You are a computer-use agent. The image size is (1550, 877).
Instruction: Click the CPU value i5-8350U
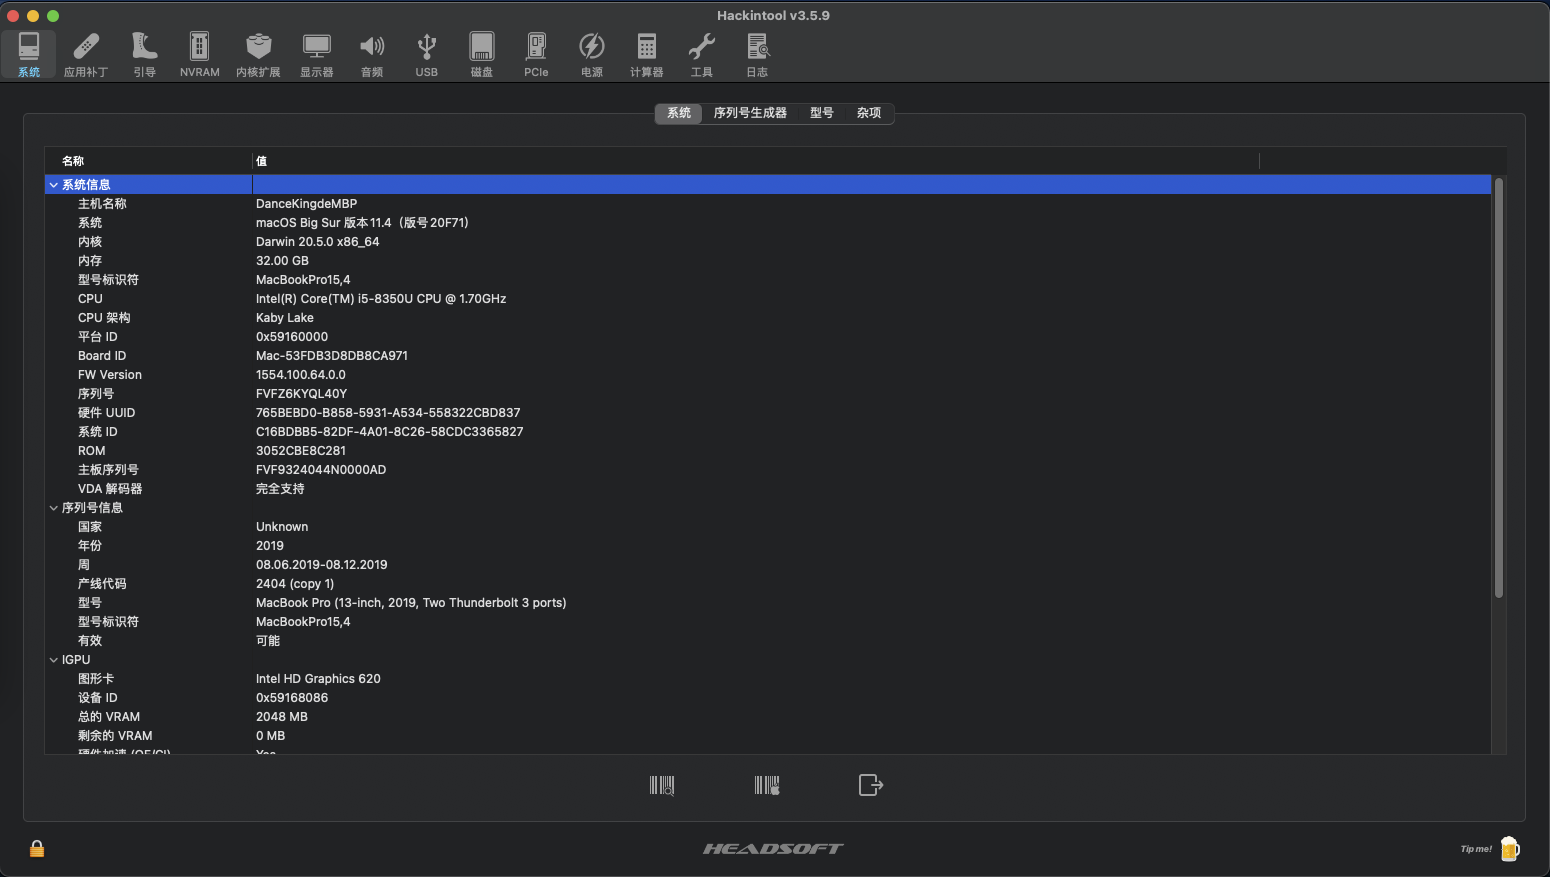click(x=381, y=299)
